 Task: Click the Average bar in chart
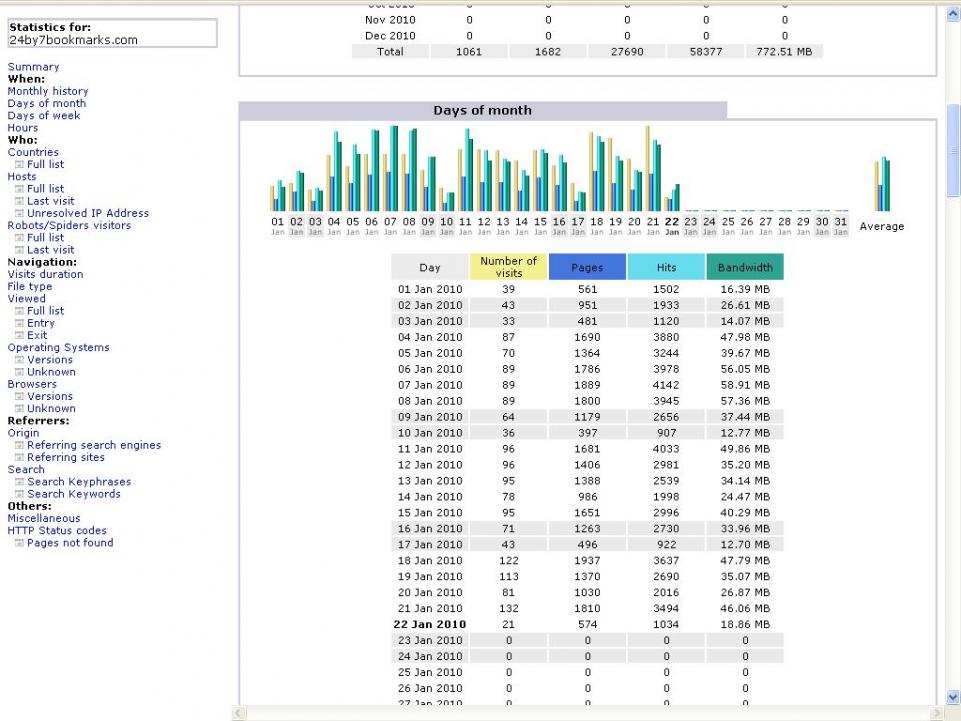[x=882, y=185]
